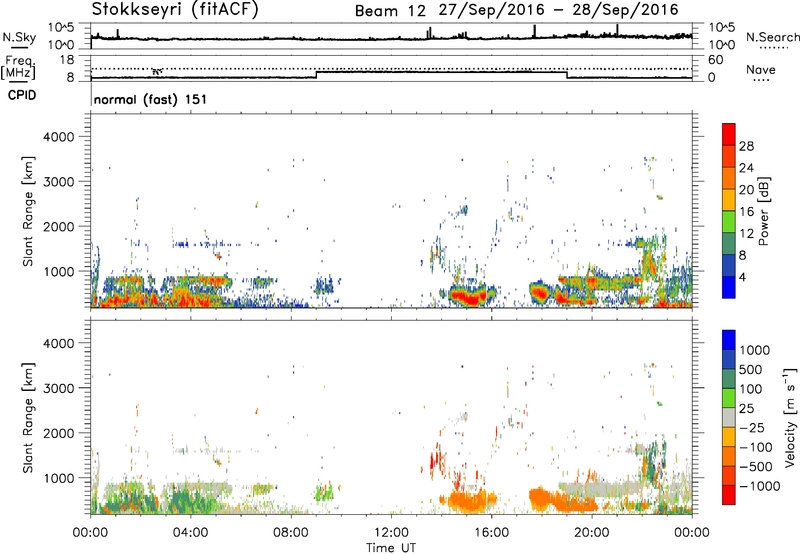Click Slant Range label of power panel
800x554 pixels.
(28, 211)
